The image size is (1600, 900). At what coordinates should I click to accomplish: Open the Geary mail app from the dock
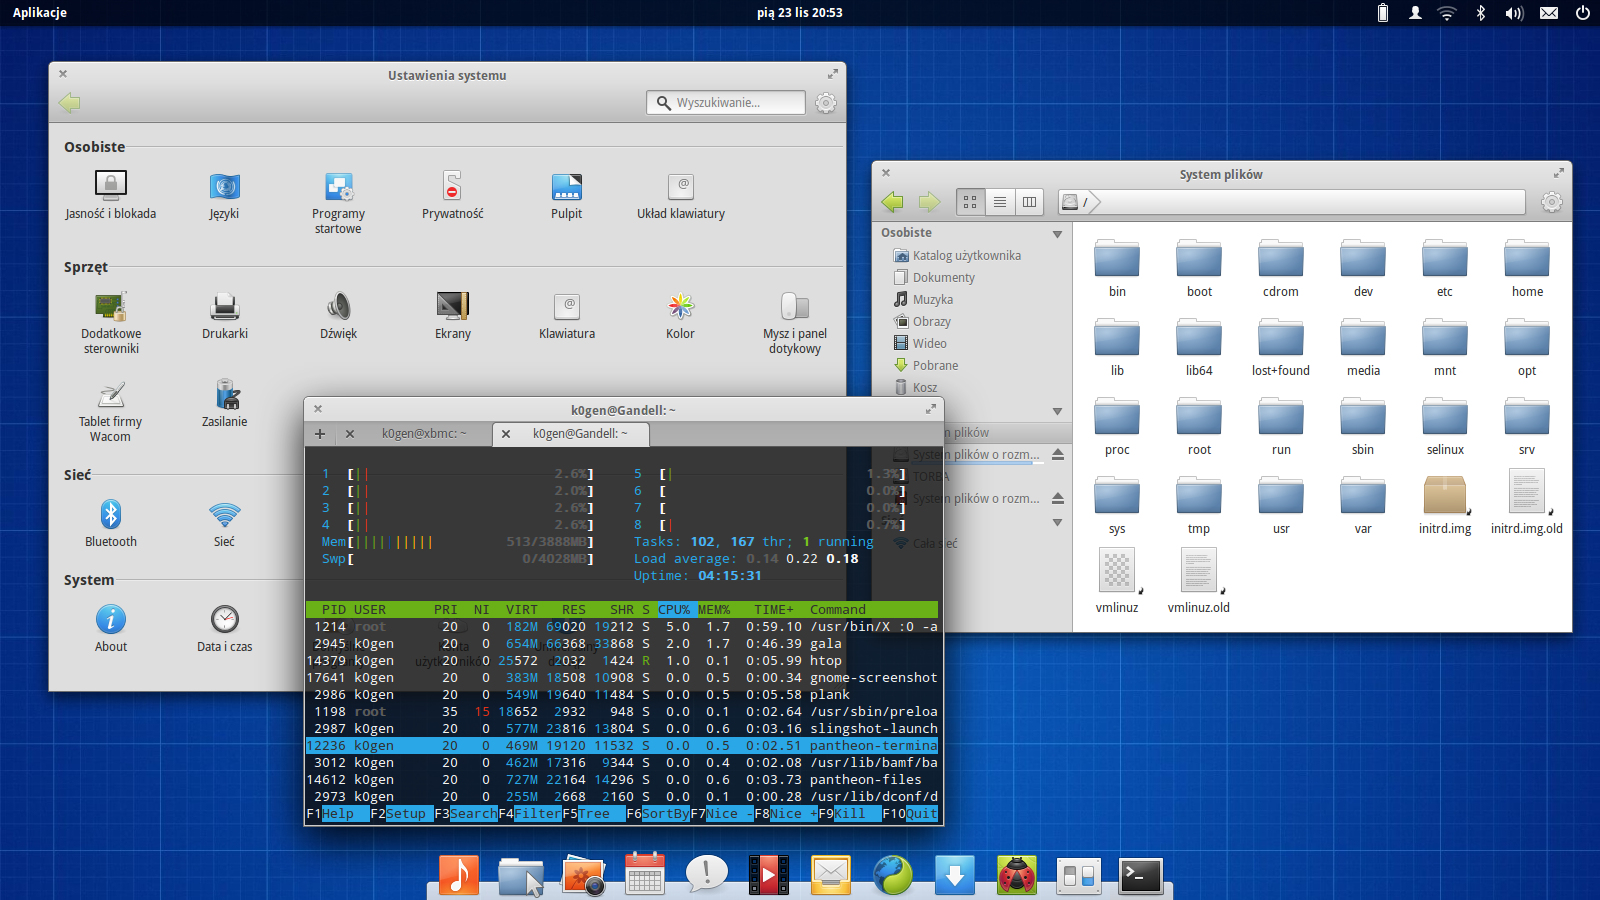[x=831, y=873]
